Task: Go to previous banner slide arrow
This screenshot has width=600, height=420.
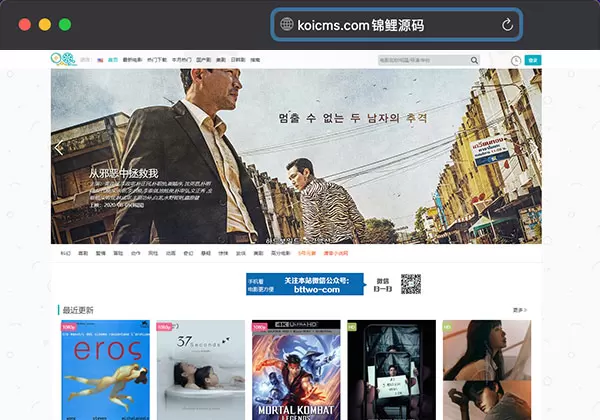Action: tap(59, 148)
